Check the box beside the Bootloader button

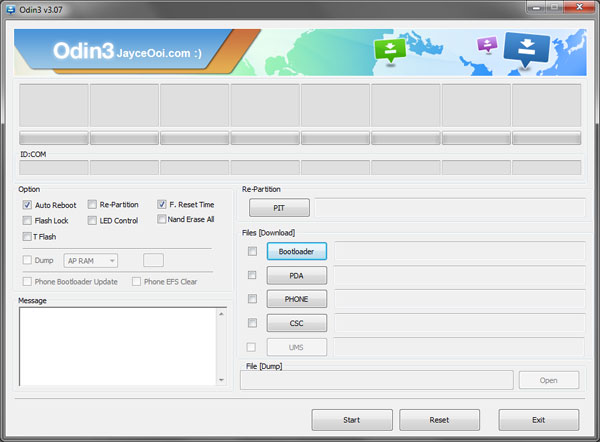click(252, 251)
